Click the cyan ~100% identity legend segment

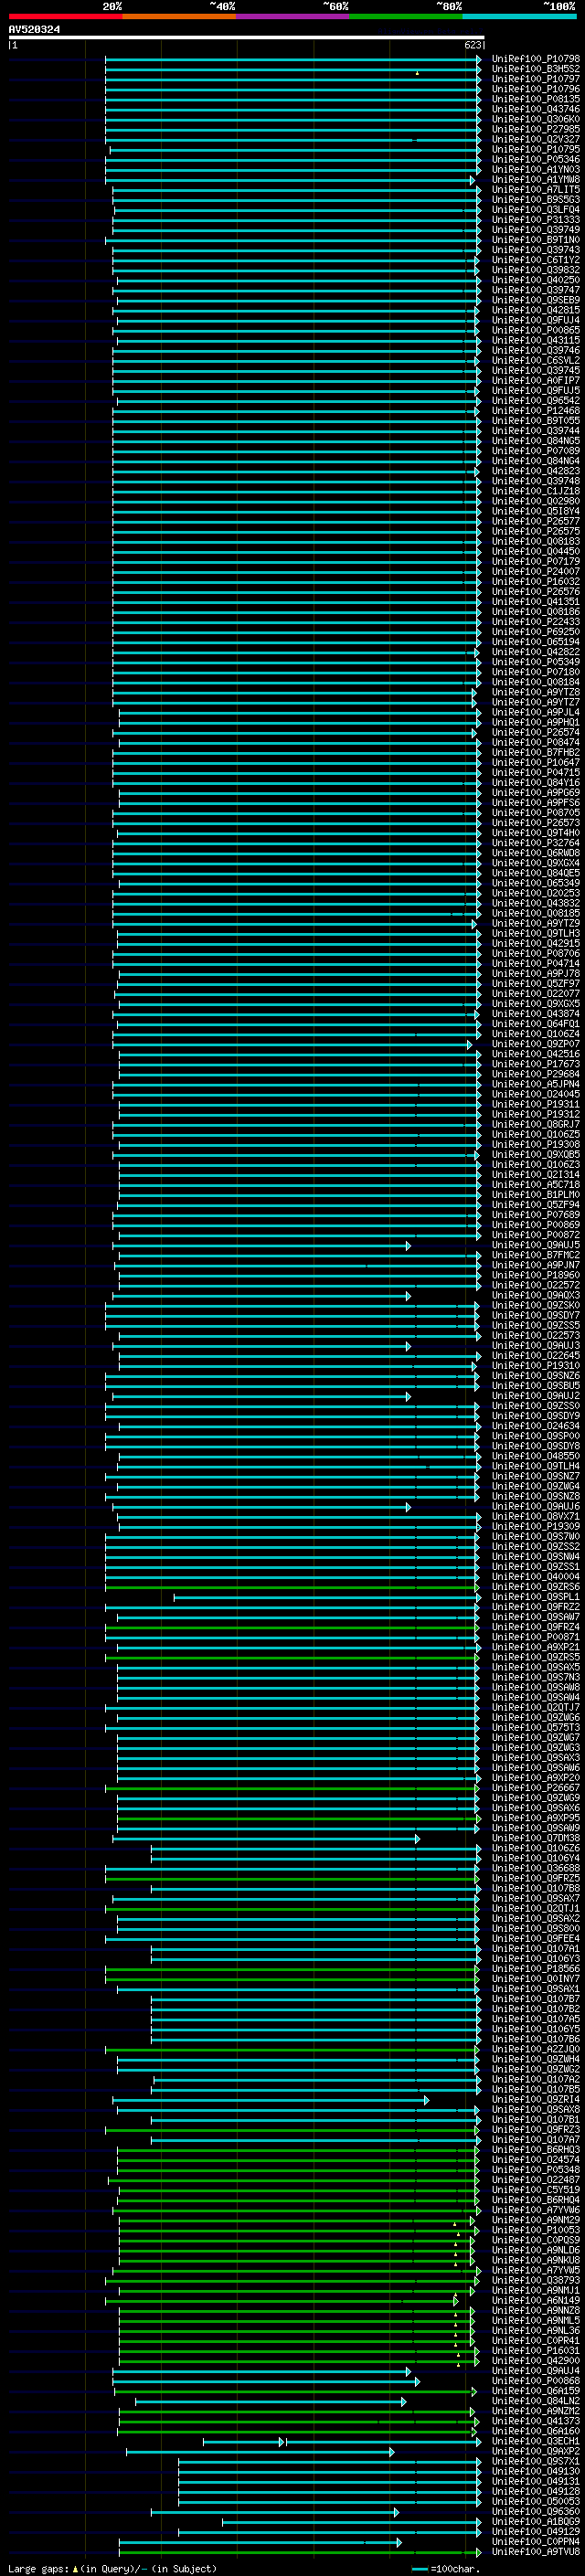click(520, 16)
